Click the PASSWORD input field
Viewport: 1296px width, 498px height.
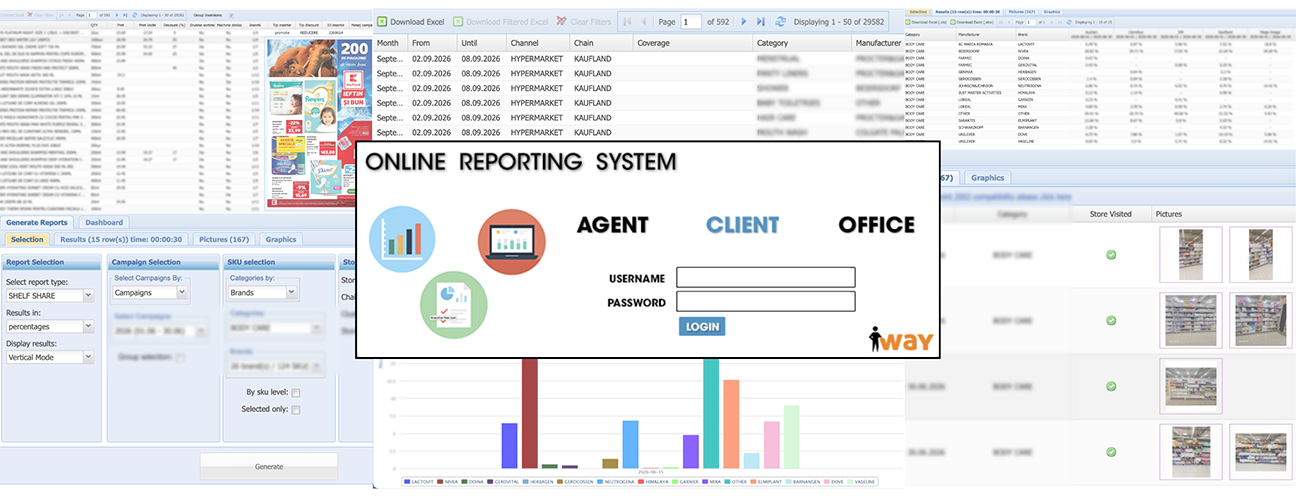coord(766,301)
